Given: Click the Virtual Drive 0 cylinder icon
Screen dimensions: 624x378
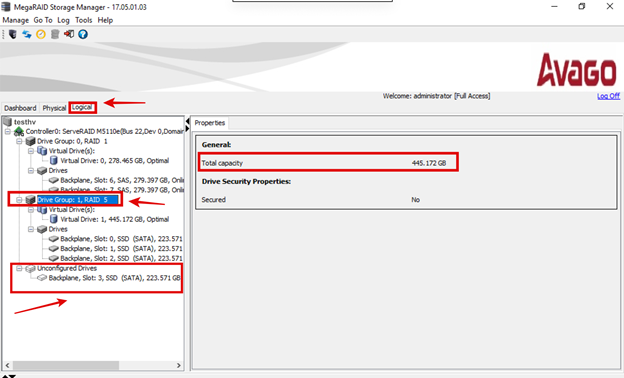Looking at the screenshot, I should 53,161.
